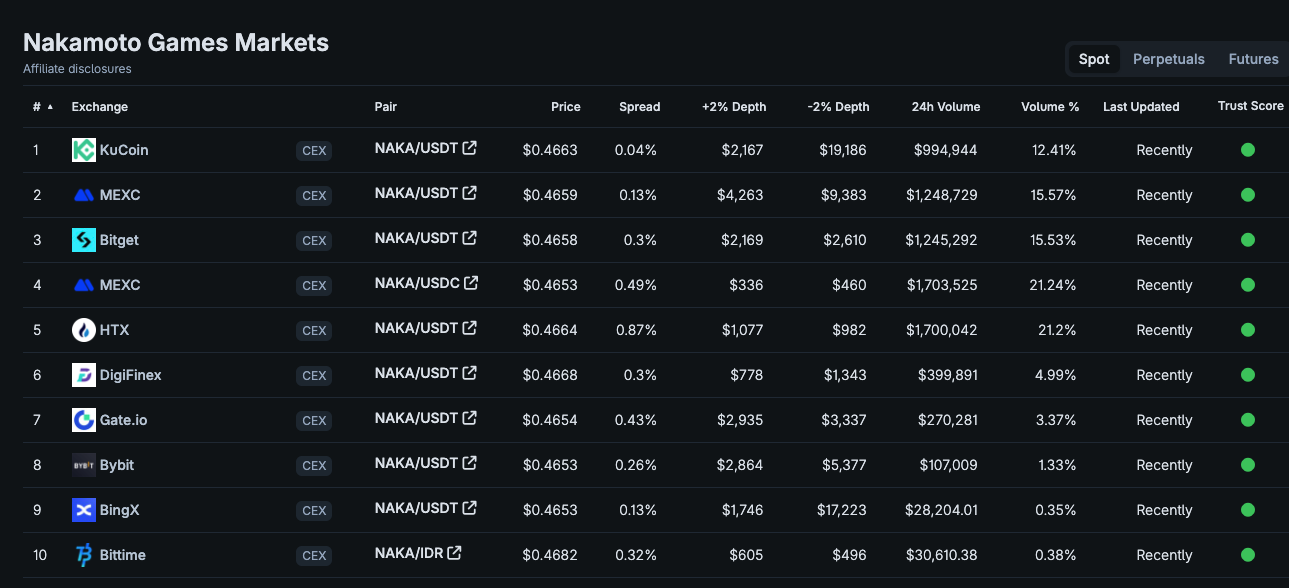Switch to the Perpetuals tab

1168,59
